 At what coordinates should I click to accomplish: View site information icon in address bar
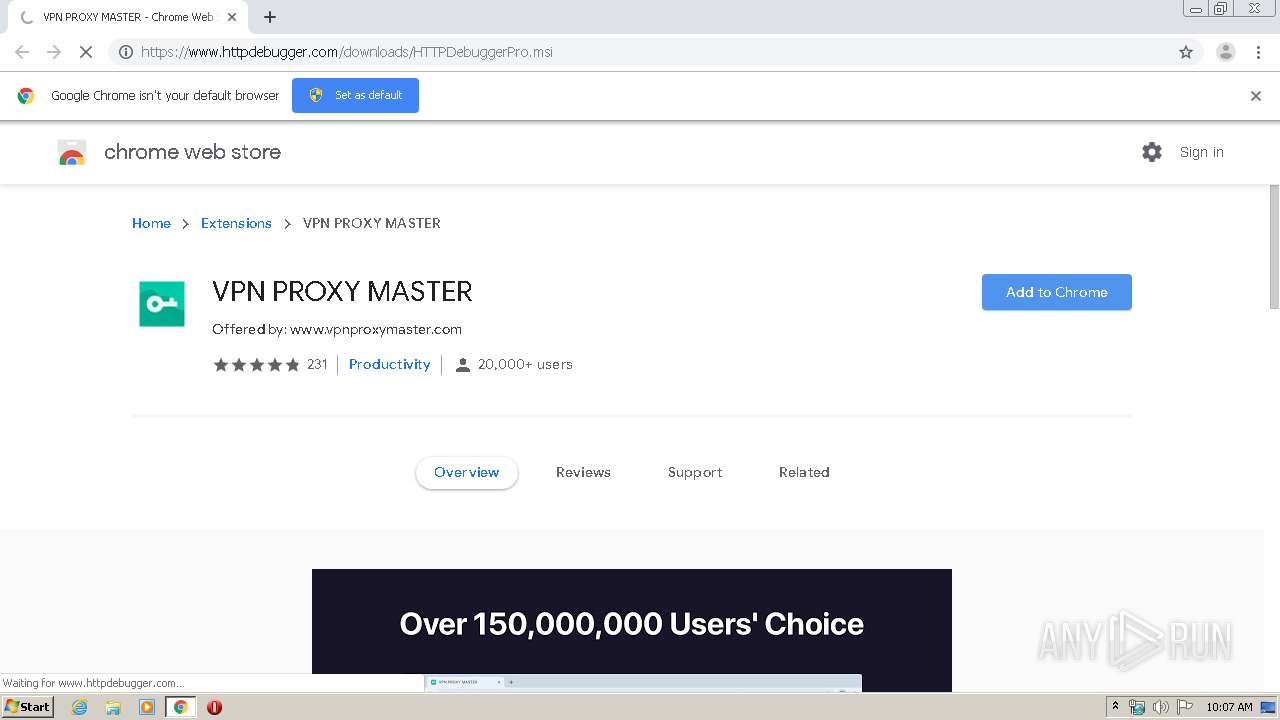coord(126,52)
